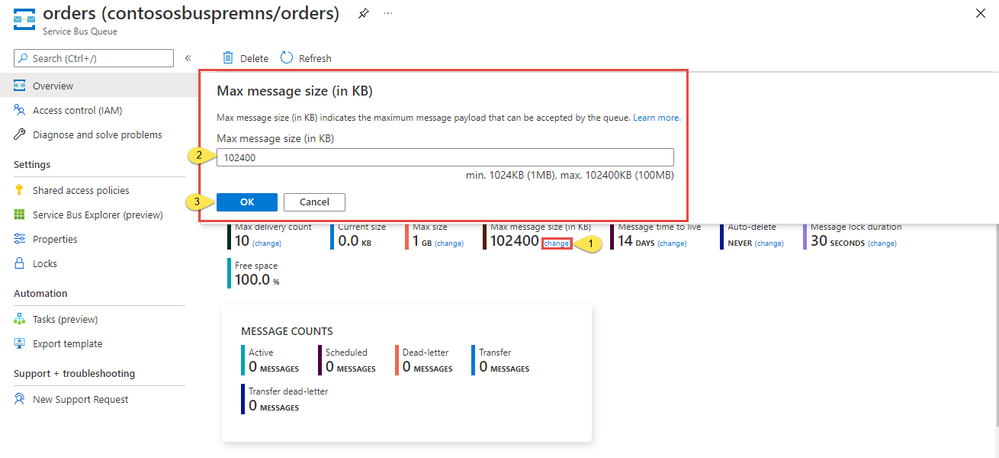The height and width of the screenshot is (458, 999).
Task: Click the Scheduled 0 MESSAGES count
Action: point(350,367)
